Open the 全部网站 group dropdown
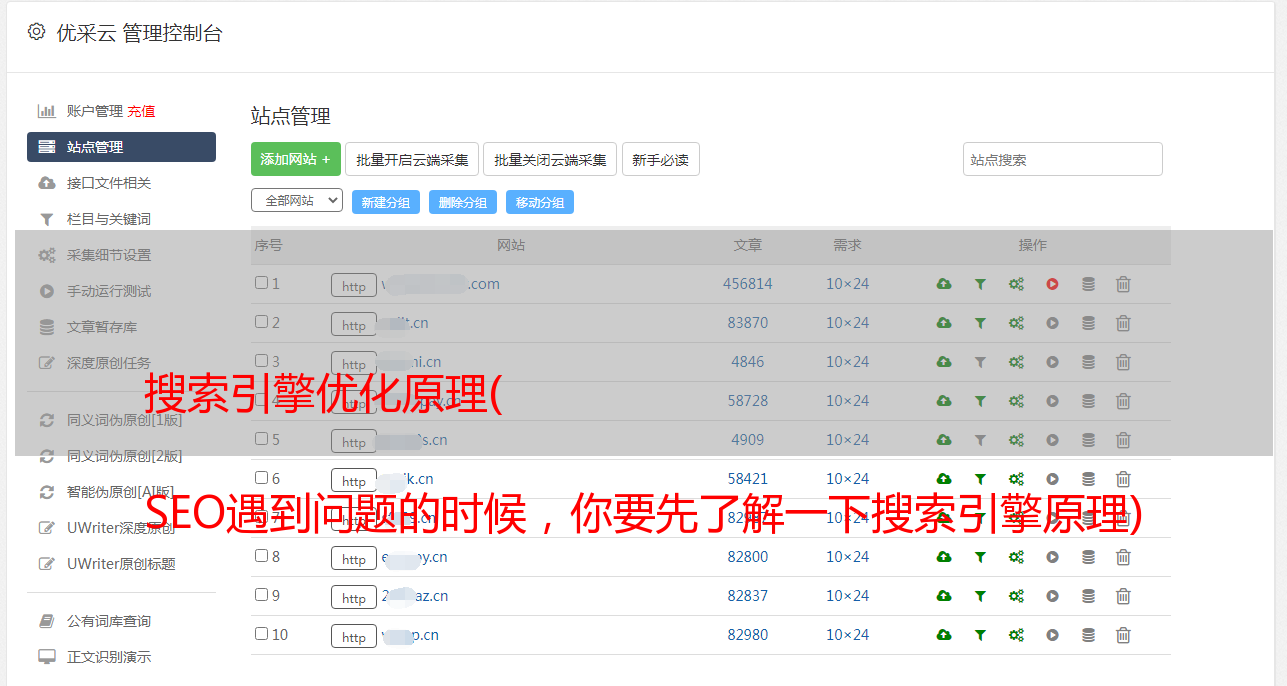The image size is (1287, 686). pos(297,201)
